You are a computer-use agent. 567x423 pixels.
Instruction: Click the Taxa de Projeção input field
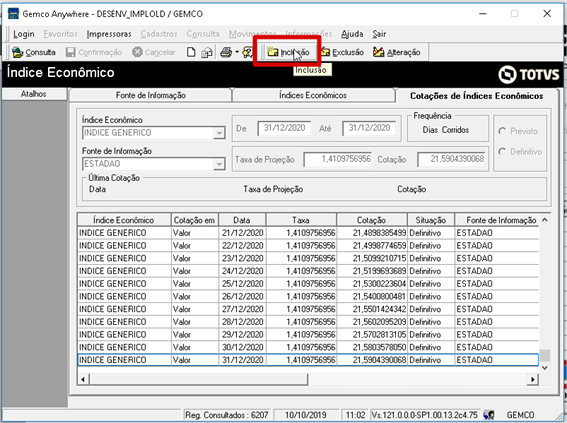pyautogui.click(x=337, y=159)
